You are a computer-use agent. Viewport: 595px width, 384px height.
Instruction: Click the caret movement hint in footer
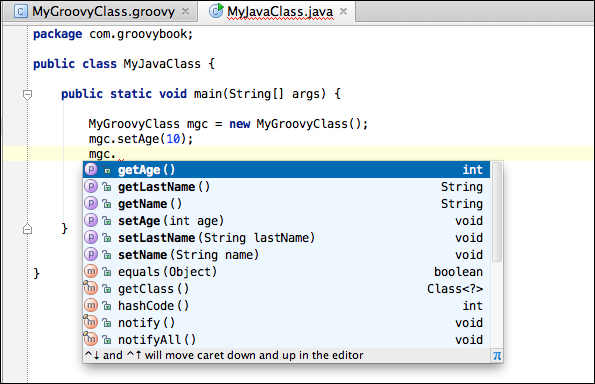tap(224, 356)
